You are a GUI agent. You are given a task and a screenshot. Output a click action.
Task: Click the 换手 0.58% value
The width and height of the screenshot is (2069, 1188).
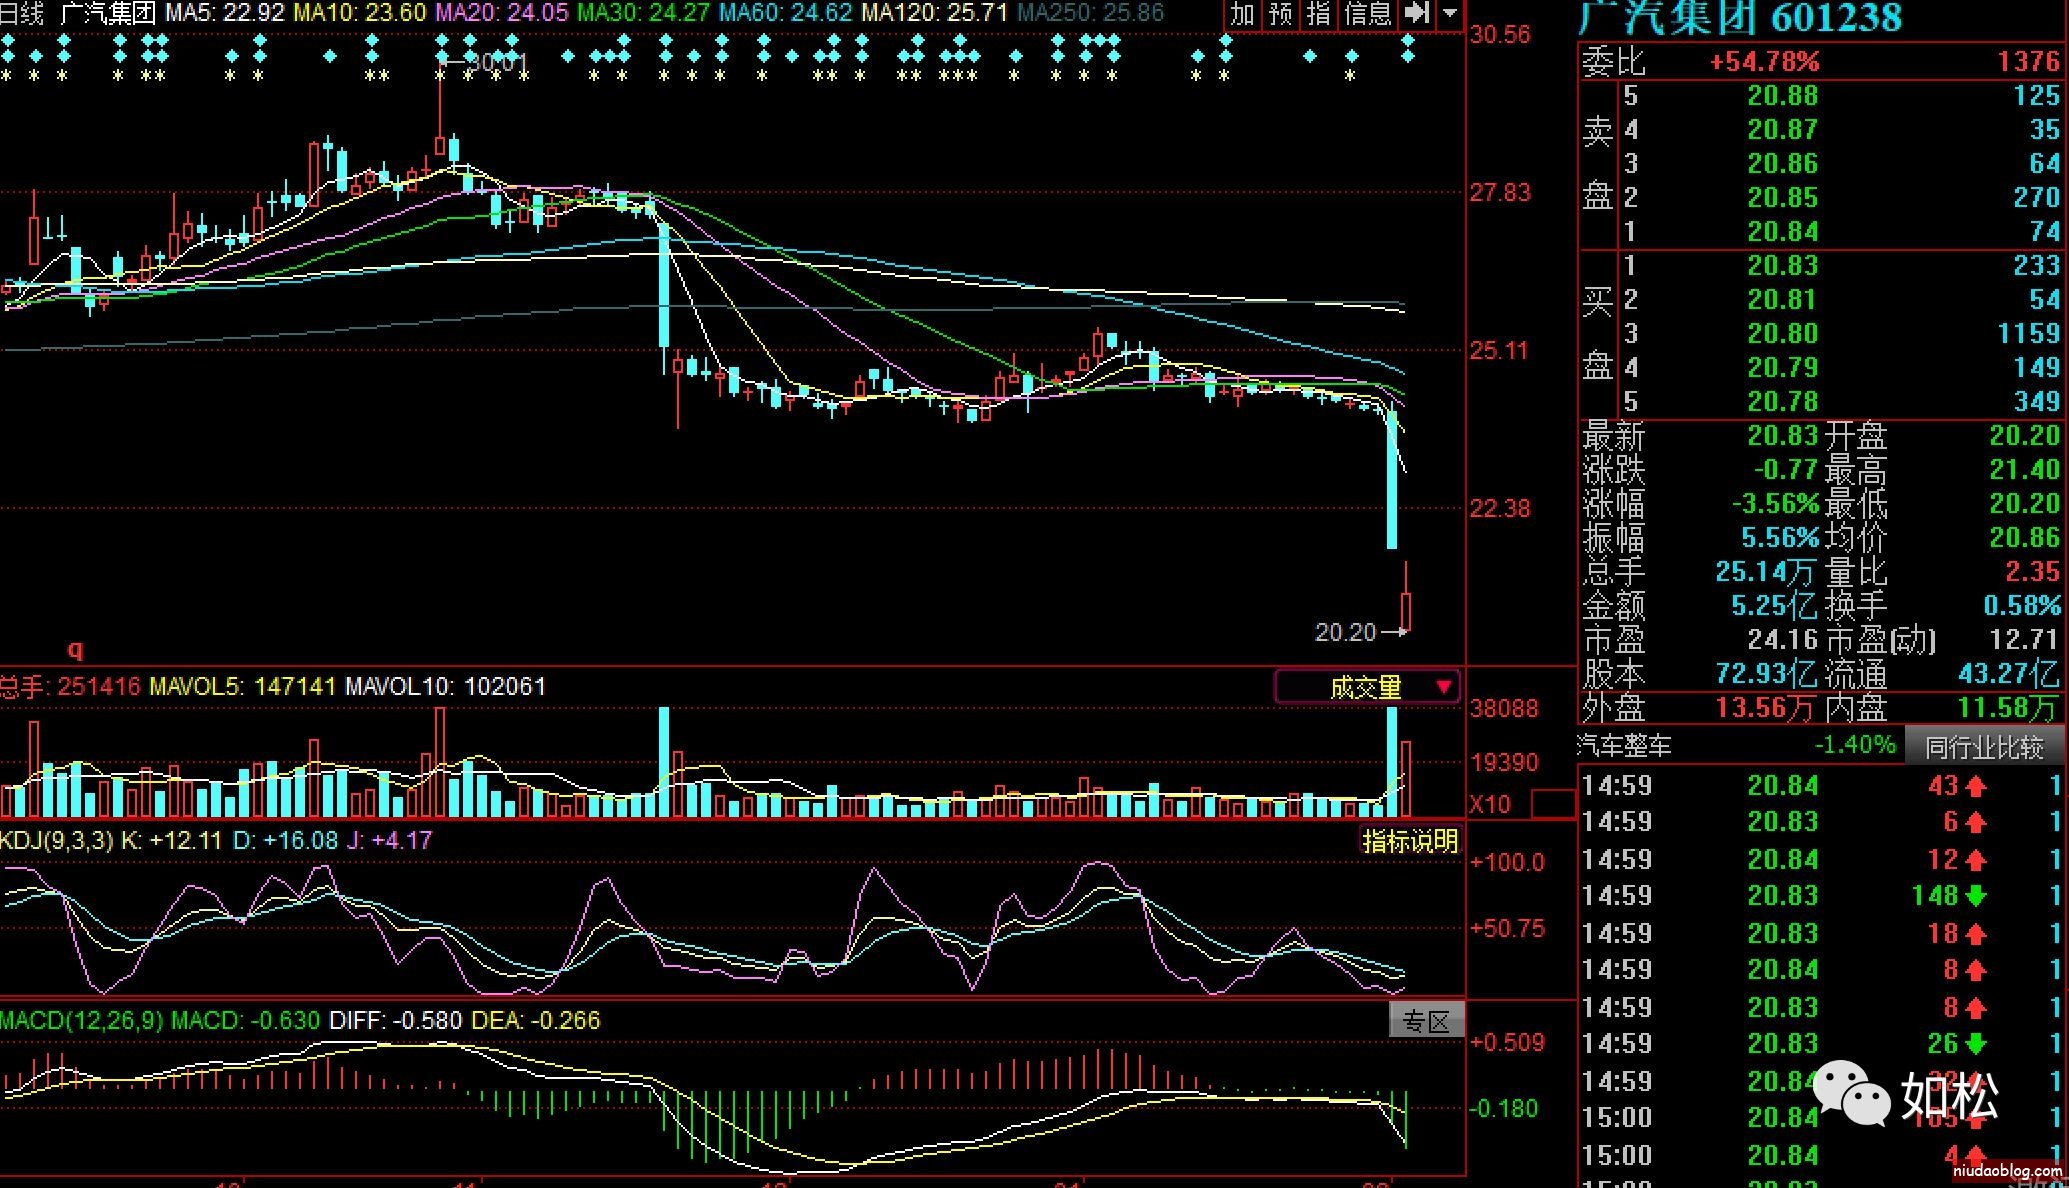click(x=2022, y=606)
